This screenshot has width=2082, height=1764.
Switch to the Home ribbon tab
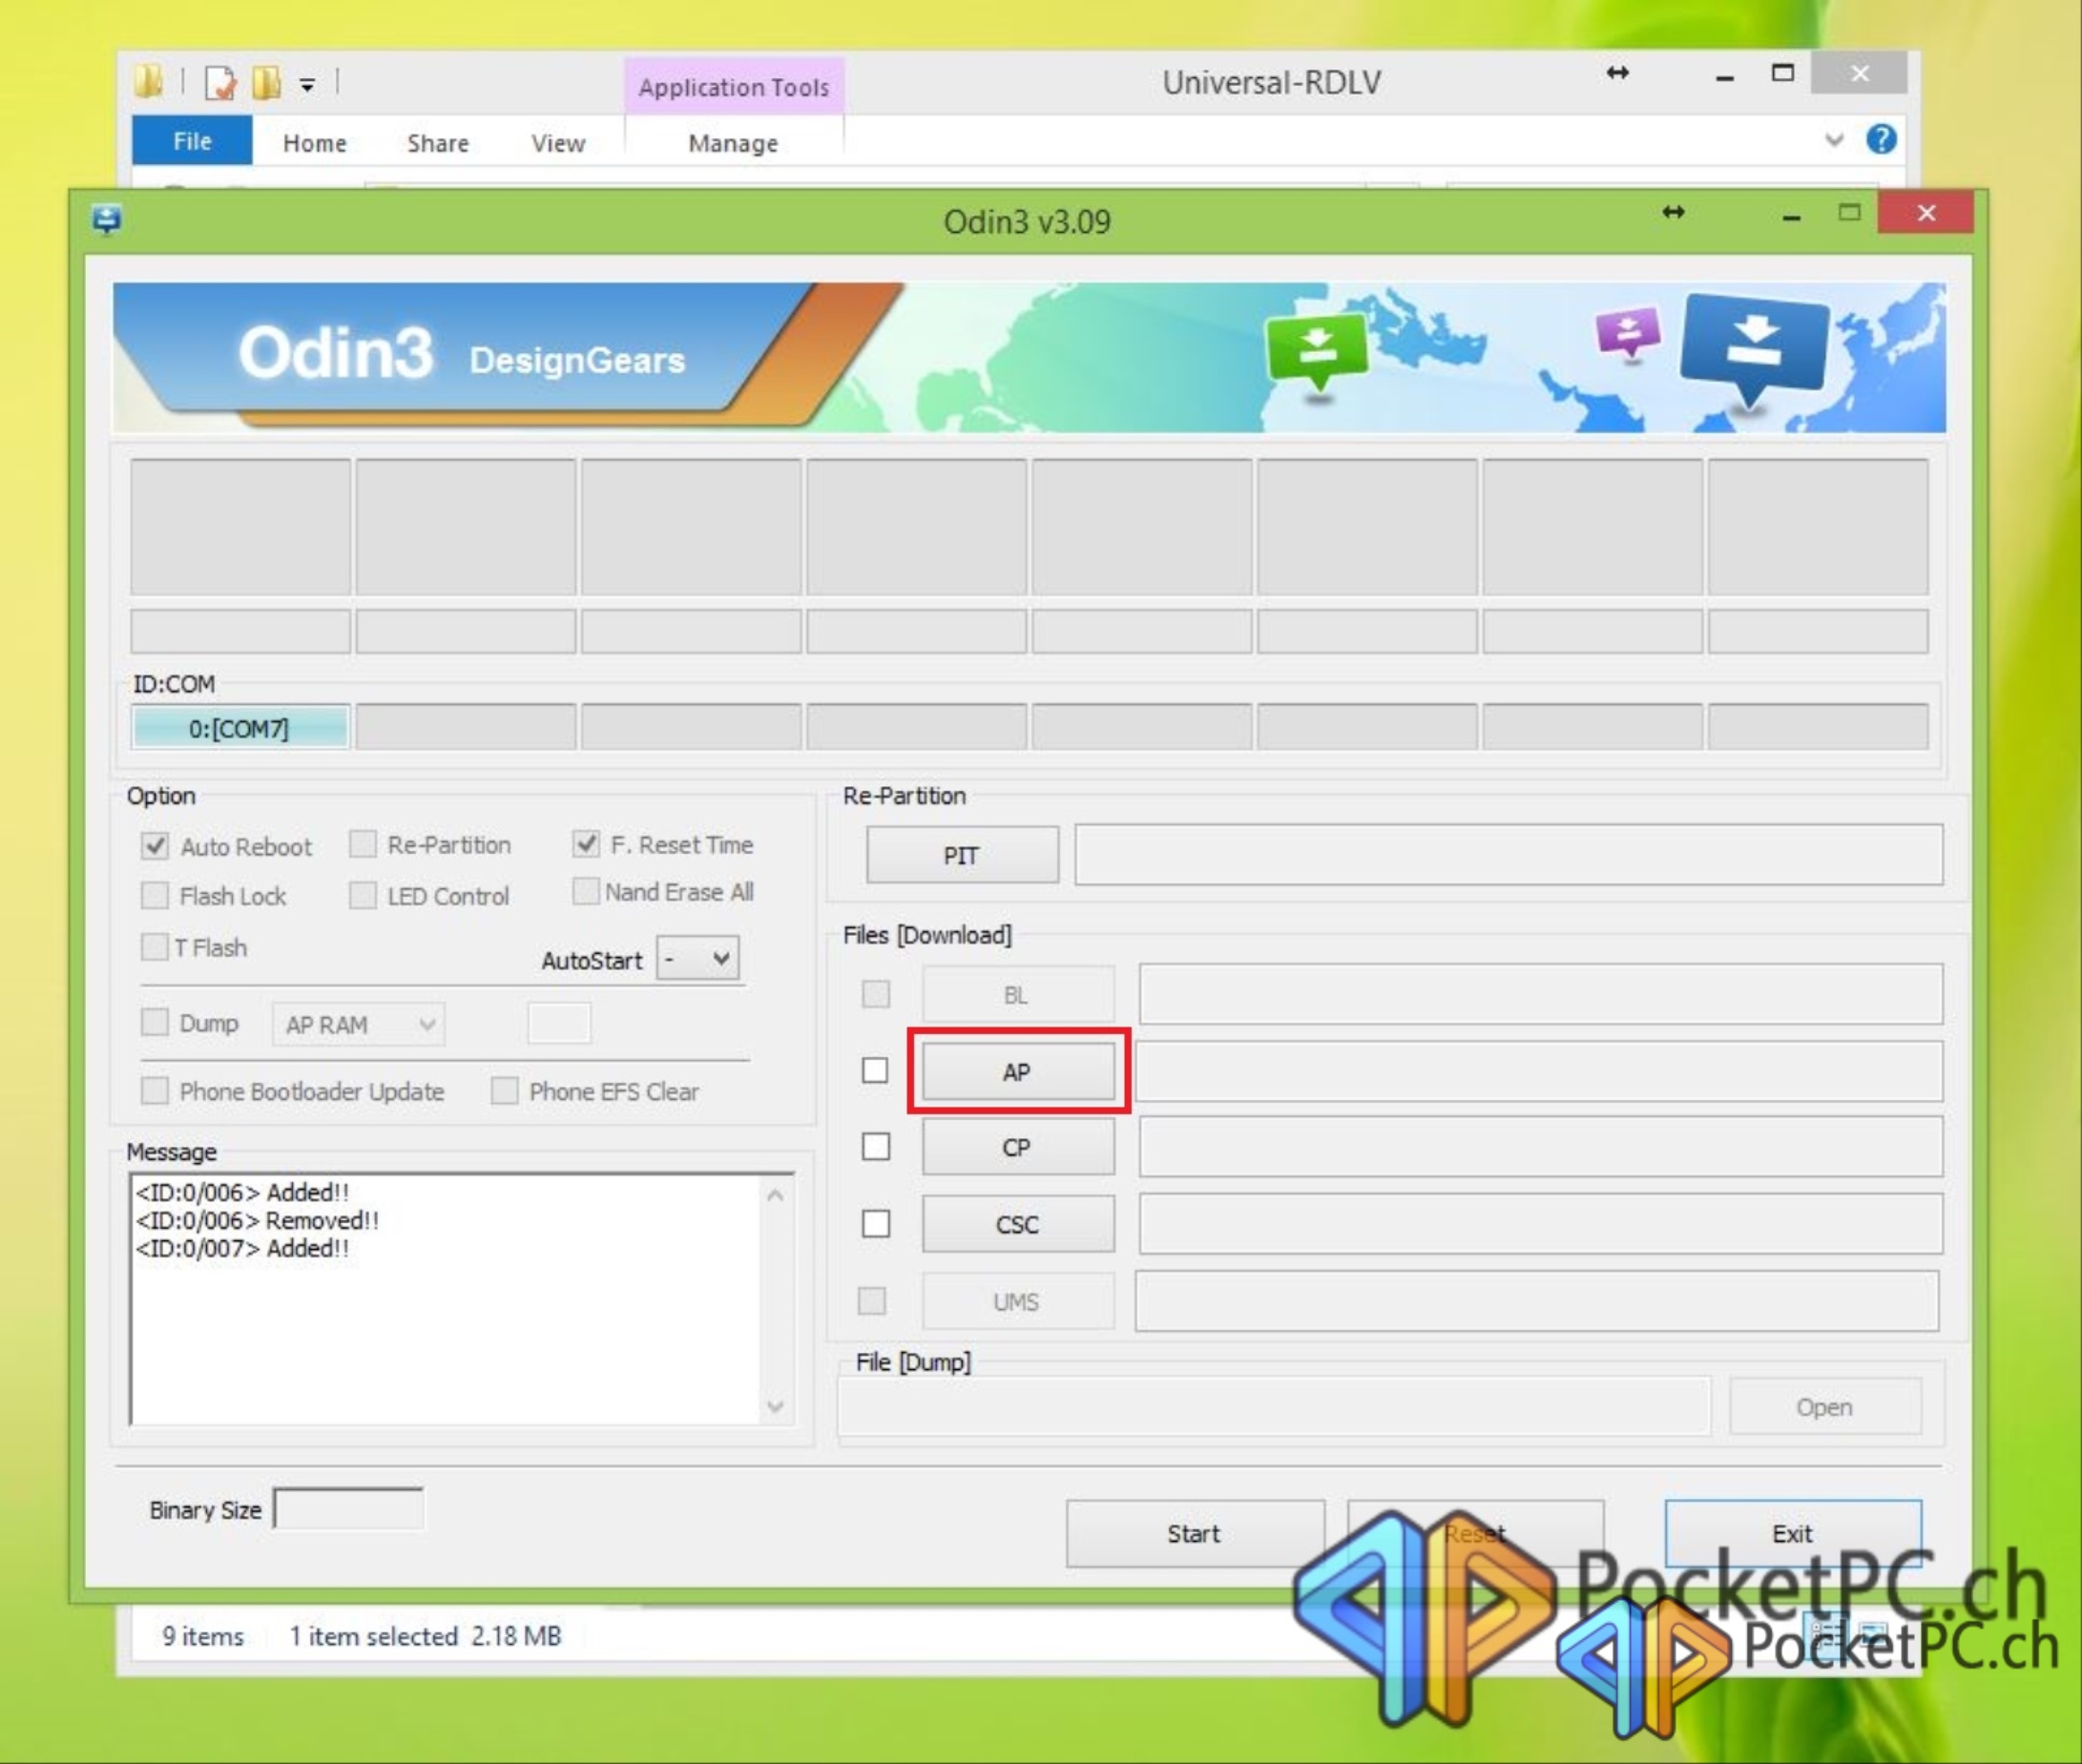314,143
